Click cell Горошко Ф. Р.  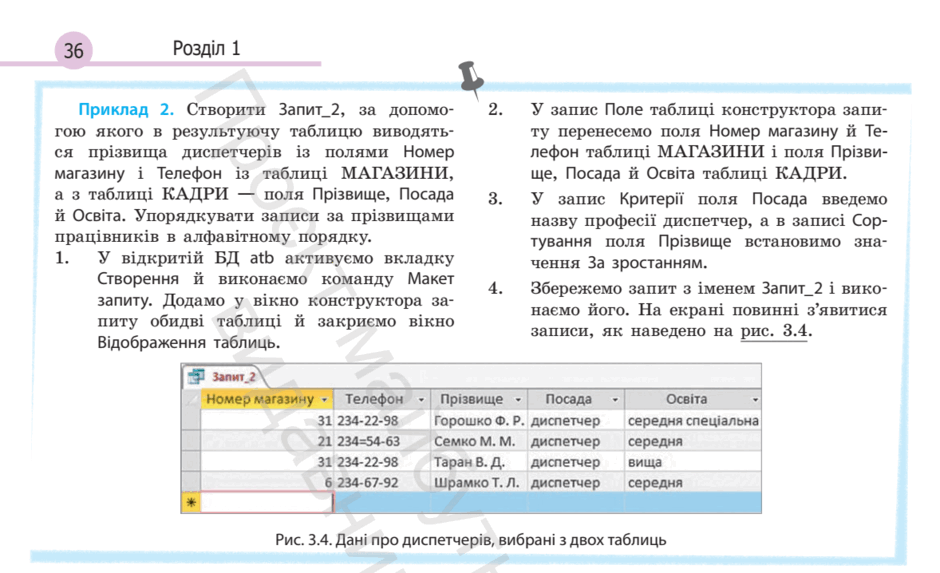(479, 420)
